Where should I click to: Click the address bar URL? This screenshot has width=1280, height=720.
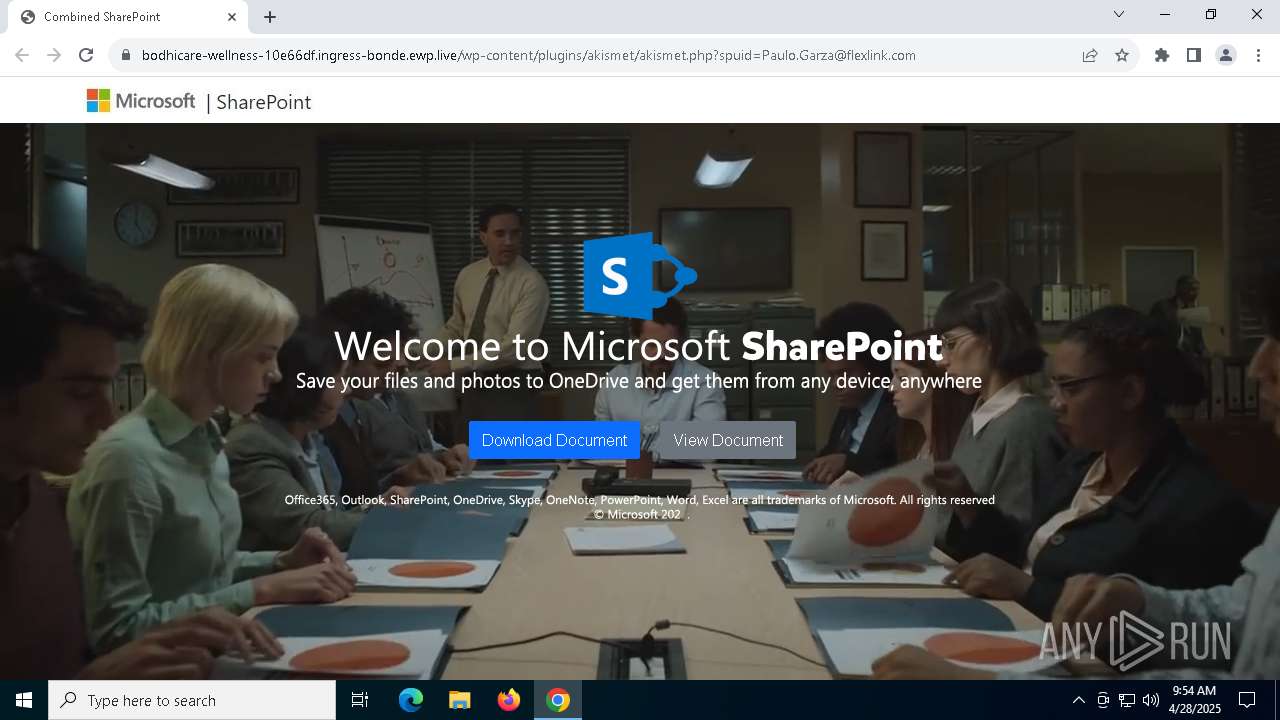coord(529,55)
